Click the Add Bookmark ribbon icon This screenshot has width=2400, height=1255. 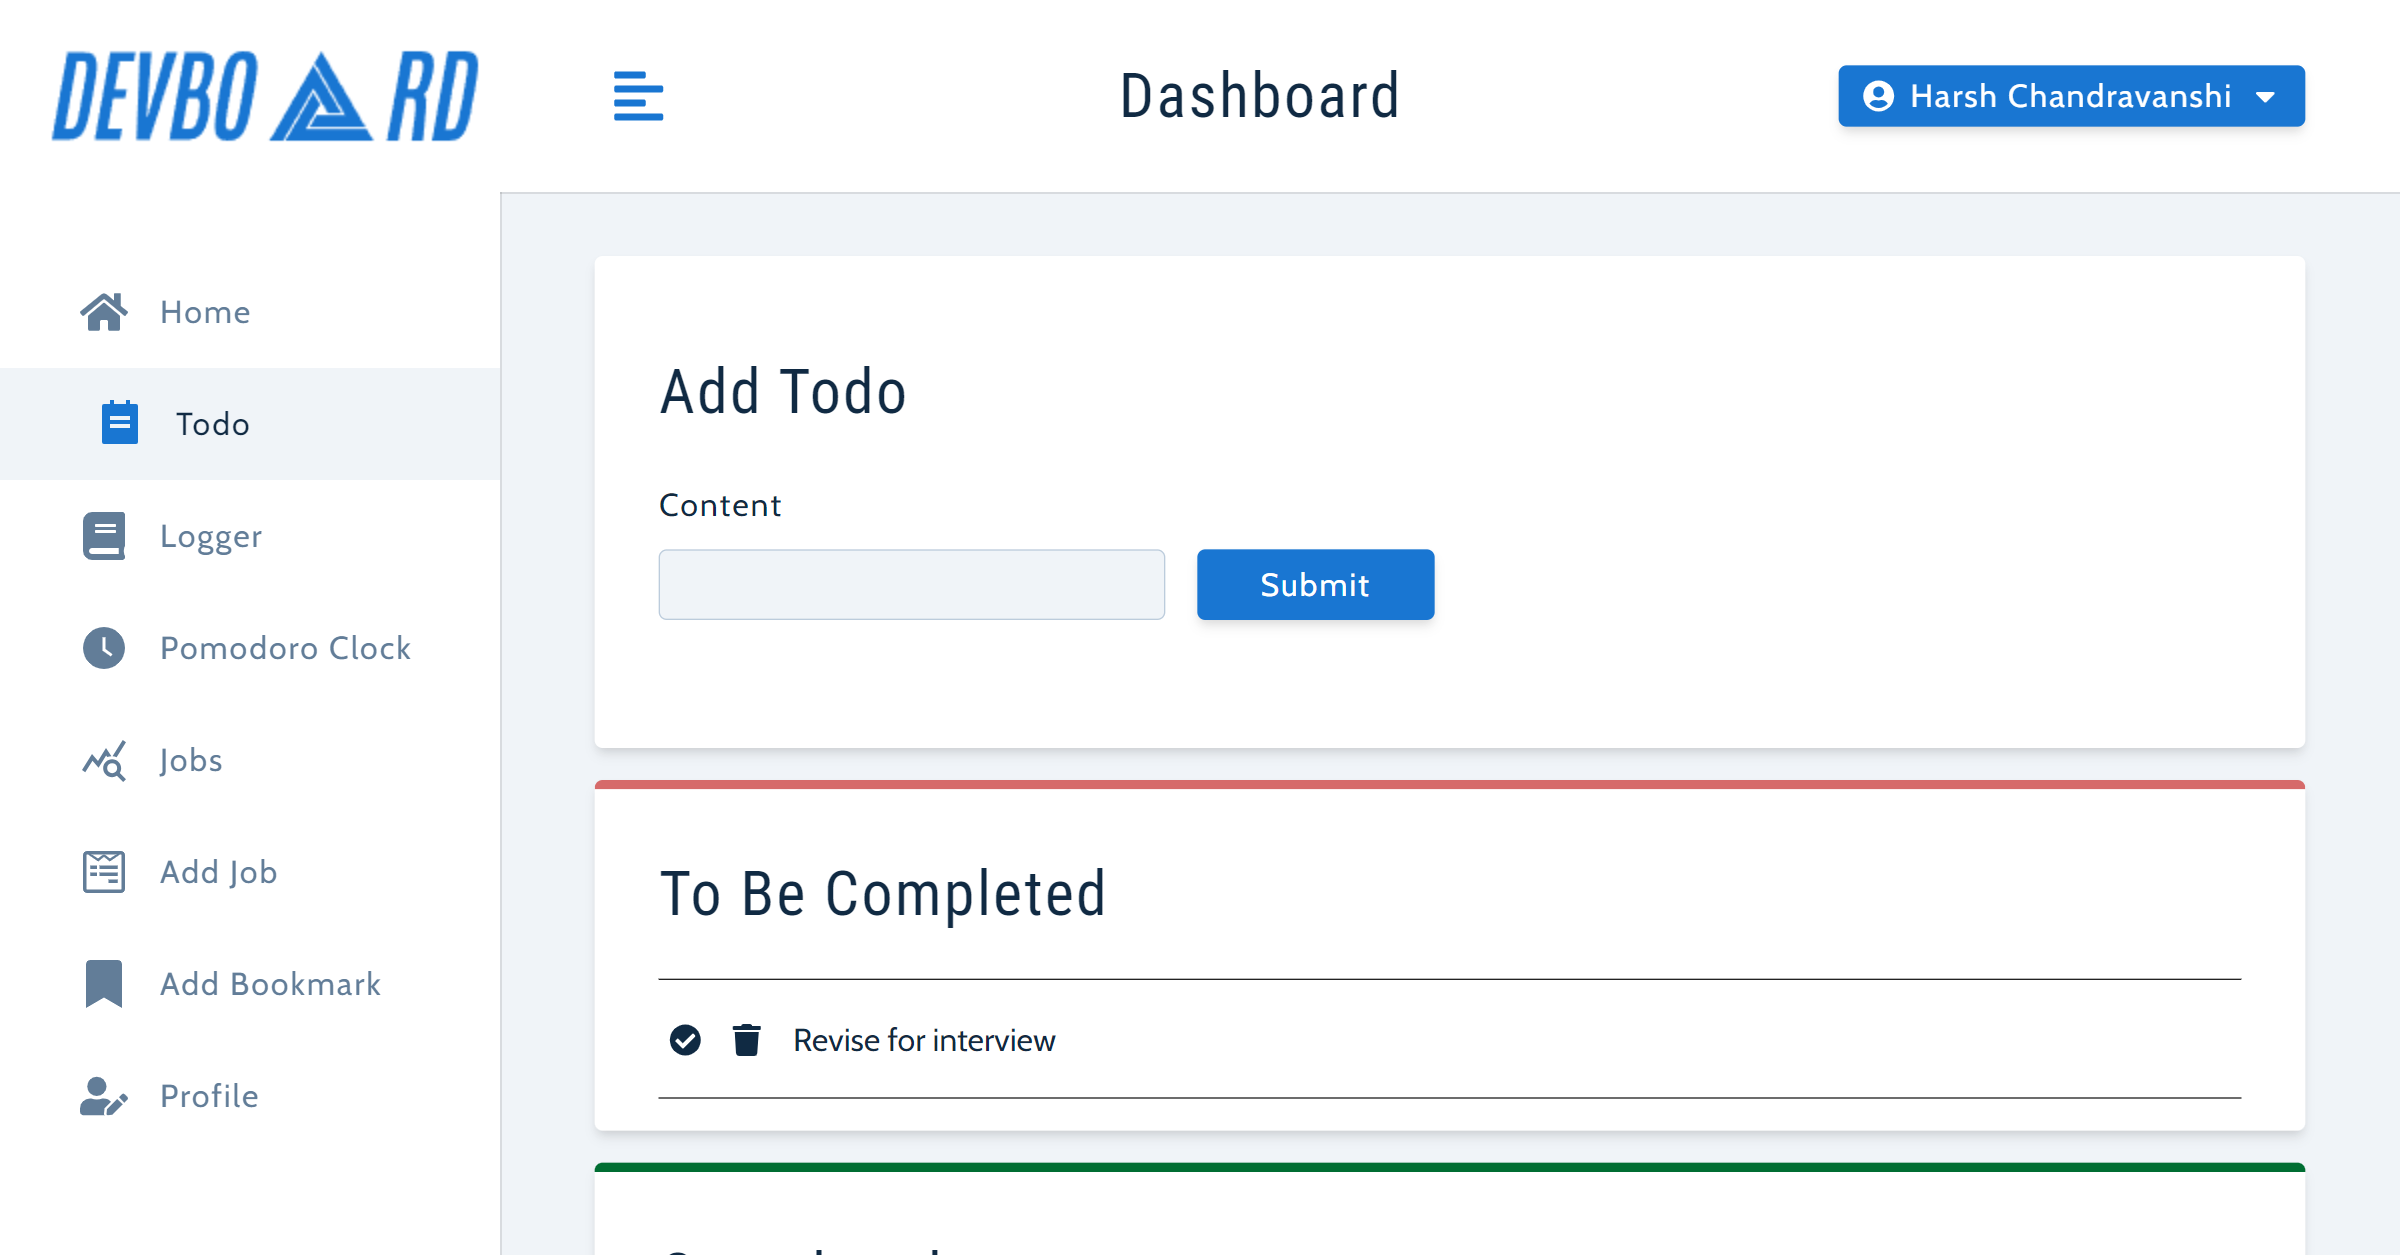tap(104, 984)
